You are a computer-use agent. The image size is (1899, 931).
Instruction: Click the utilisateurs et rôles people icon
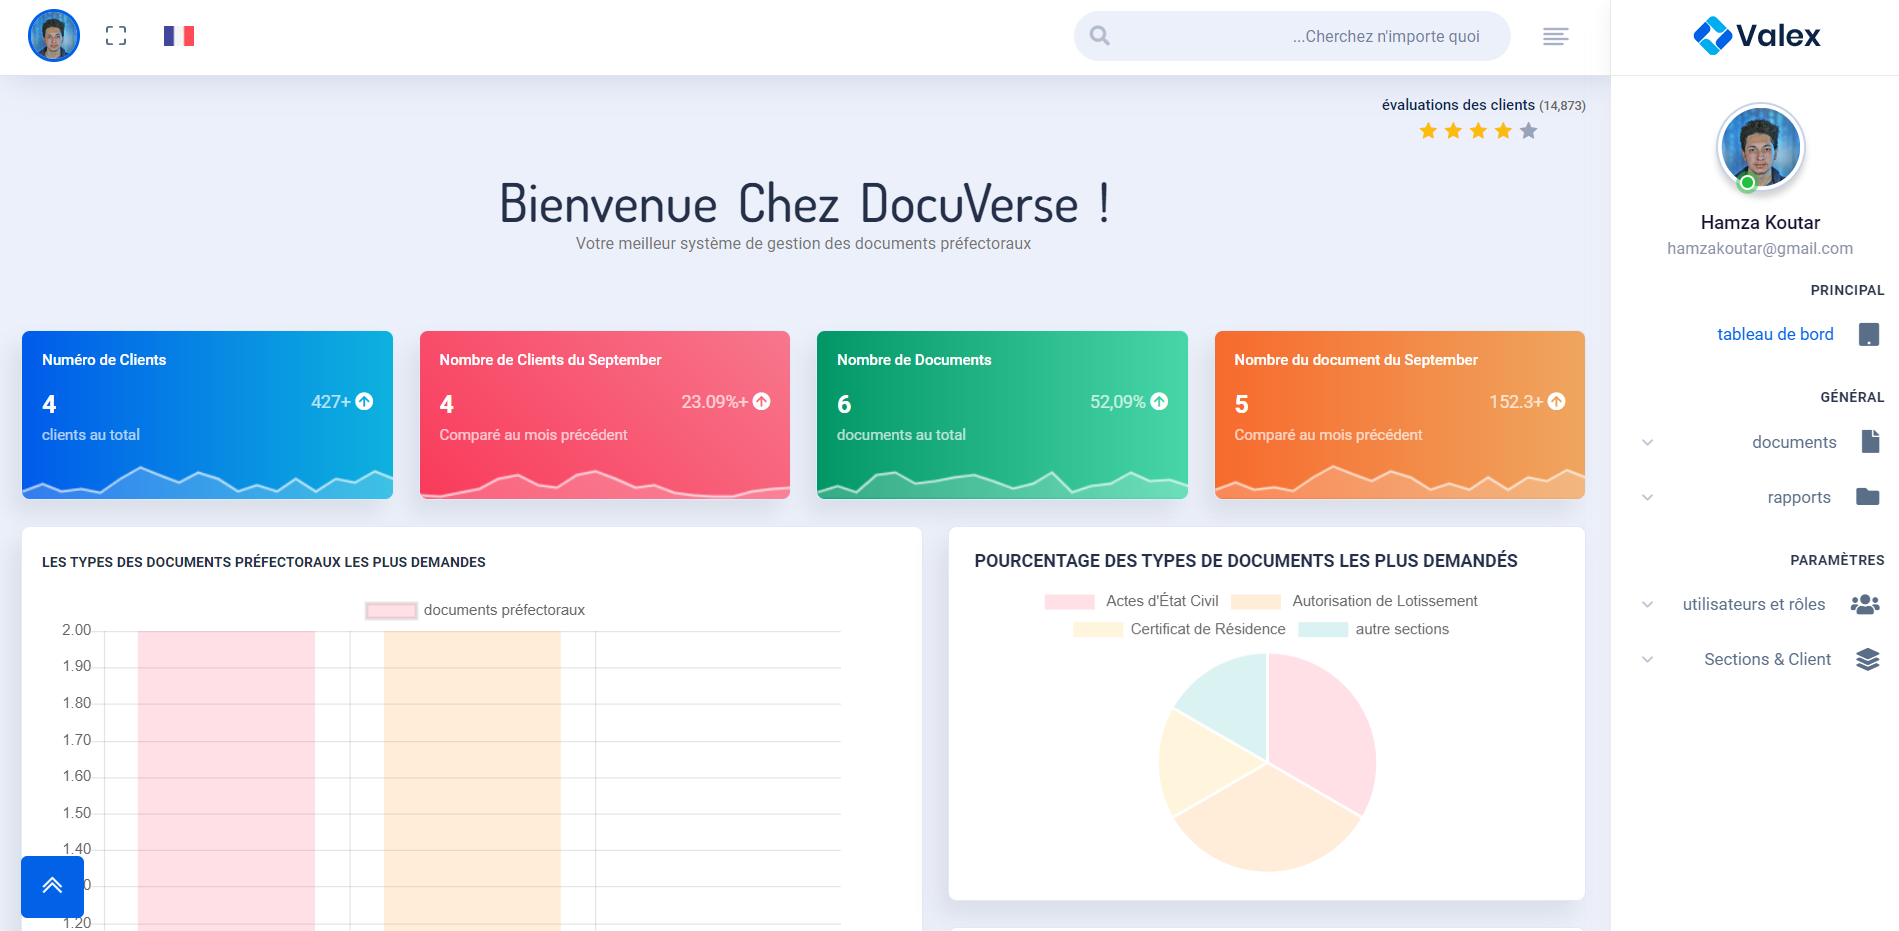coord(1865,604)
